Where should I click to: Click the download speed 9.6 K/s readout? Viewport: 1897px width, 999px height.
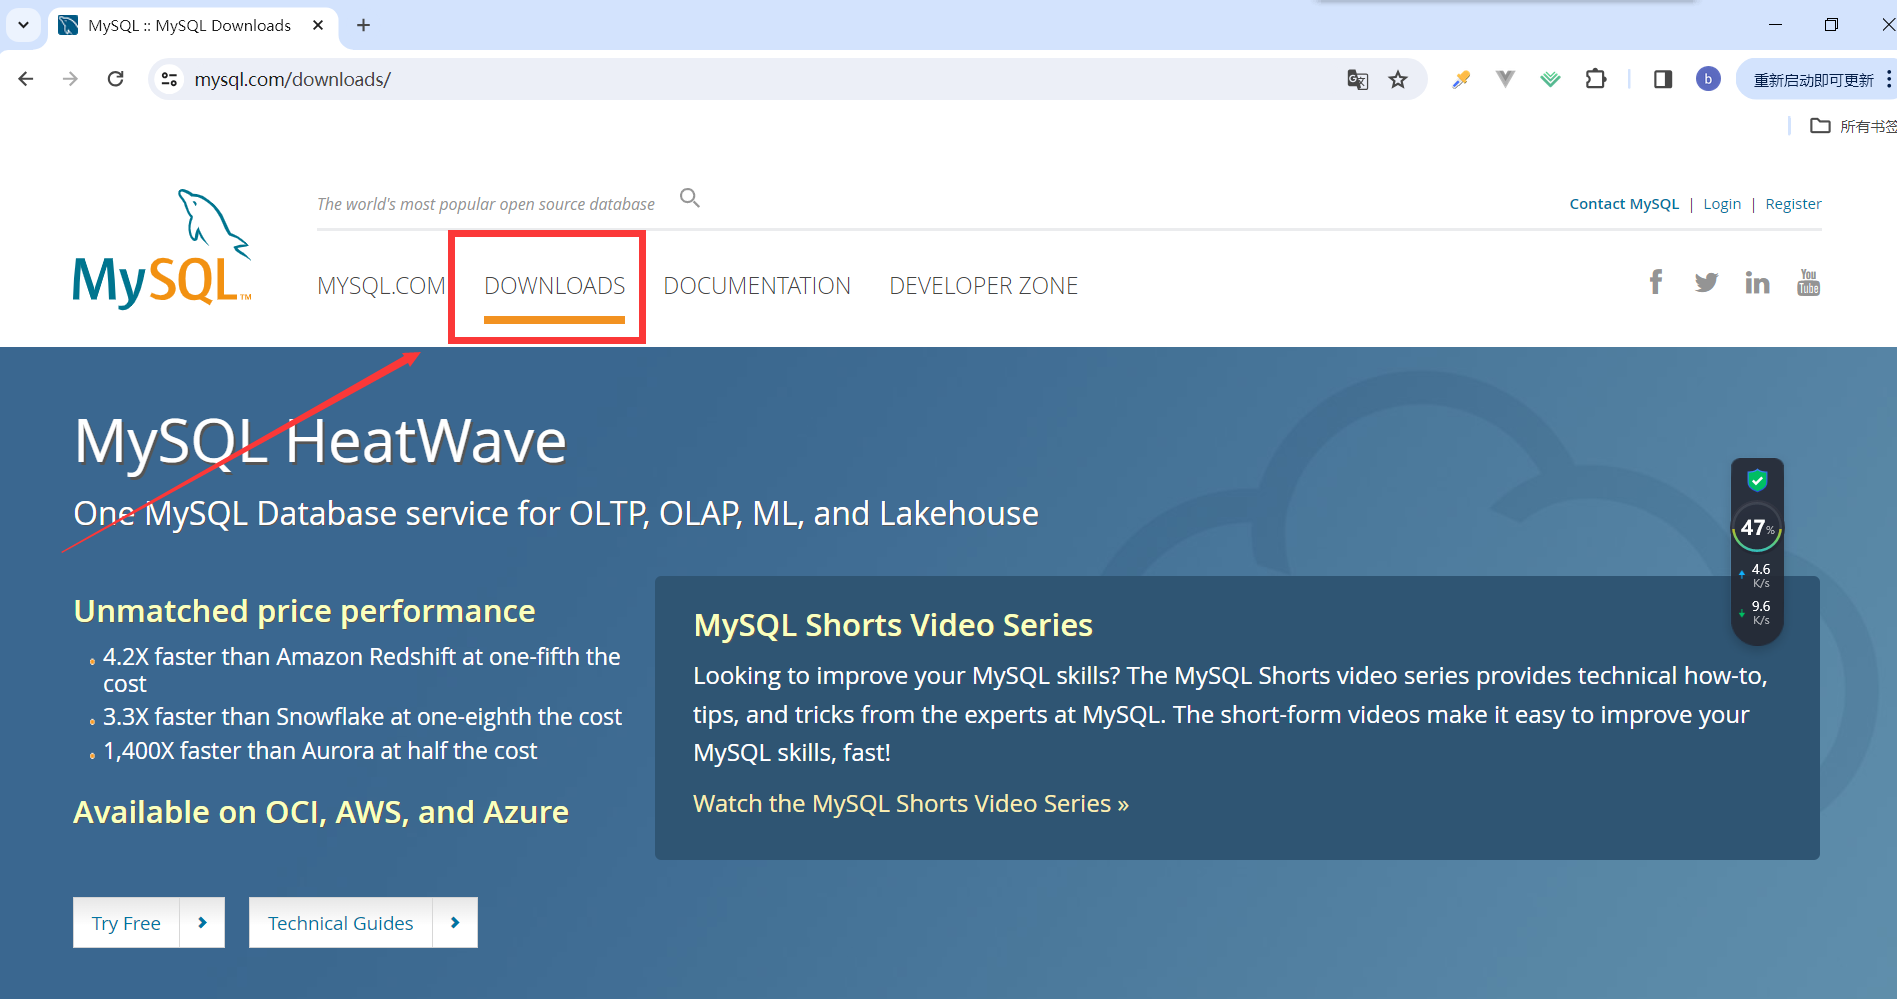point(1757,612)
